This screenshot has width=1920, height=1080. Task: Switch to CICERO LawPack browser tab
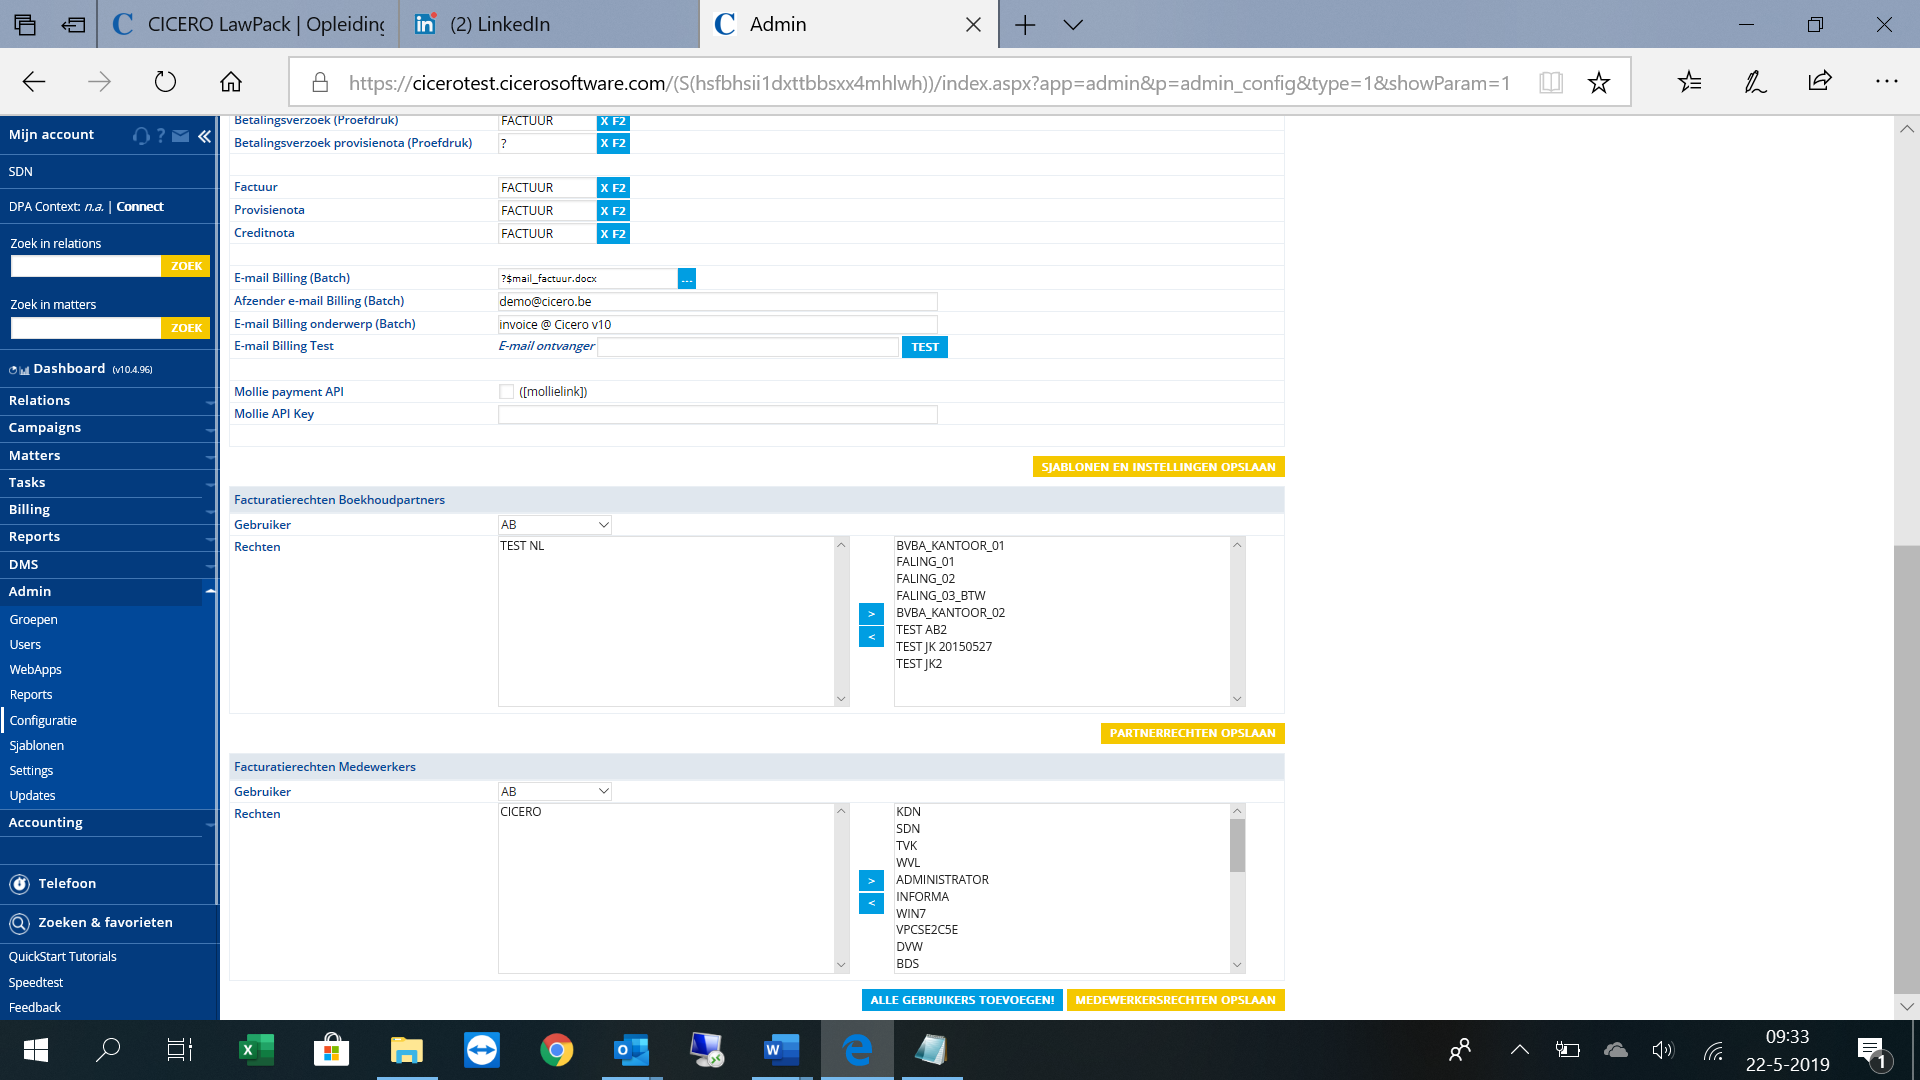pyautogui.click(x=248, y=25)
